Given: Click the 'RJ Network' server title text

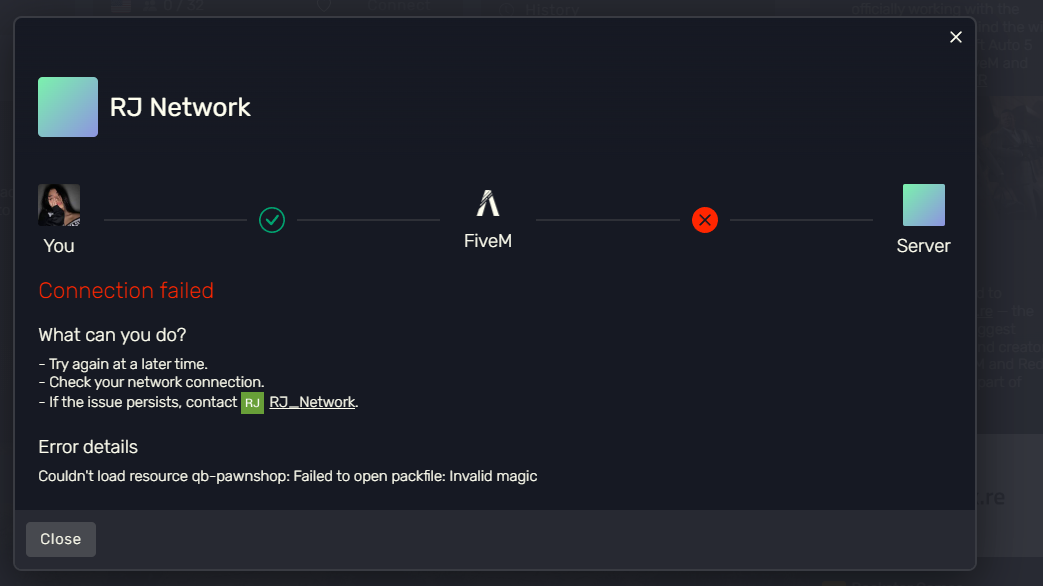Looking at the screenshot, I should pyautogui.click(x=180, y=107).
